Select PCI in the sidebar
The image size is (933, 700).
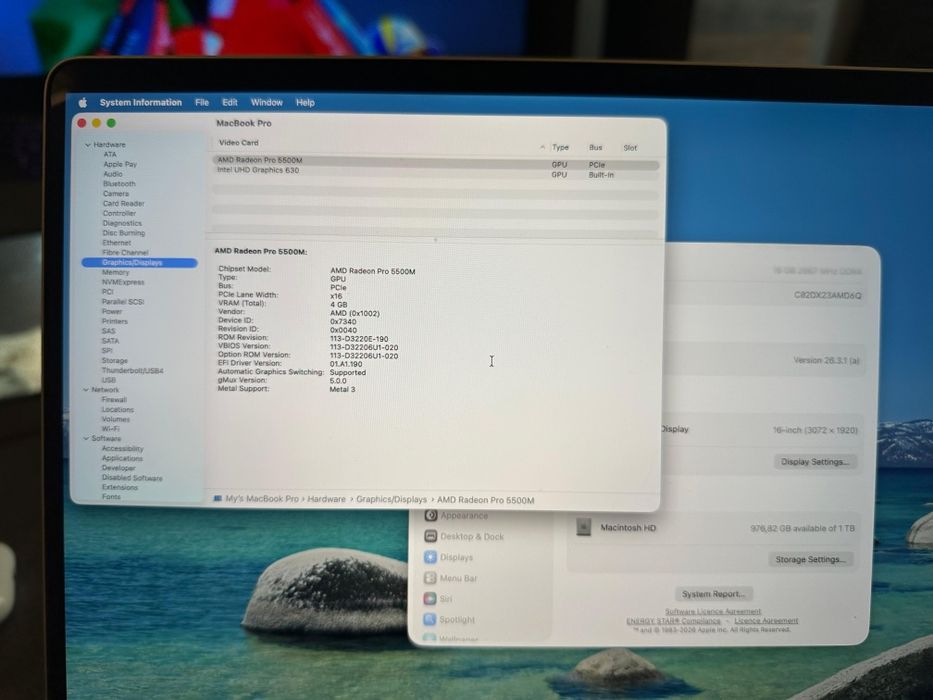[x=108, y=292]
